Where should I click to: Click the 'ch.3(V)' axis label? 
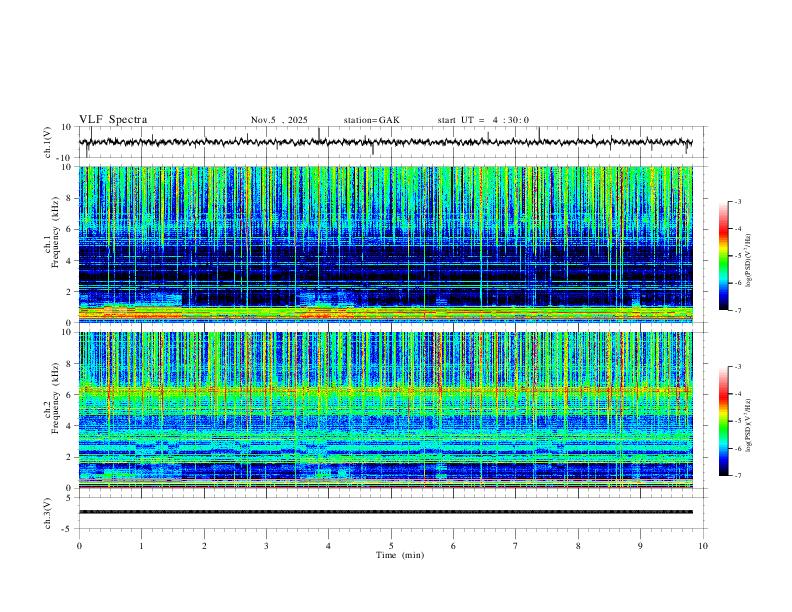48,513
